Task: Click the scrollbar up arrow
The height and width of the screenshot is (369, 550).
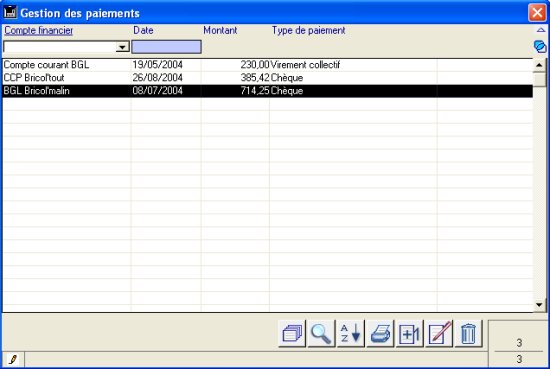Action: 539,65
